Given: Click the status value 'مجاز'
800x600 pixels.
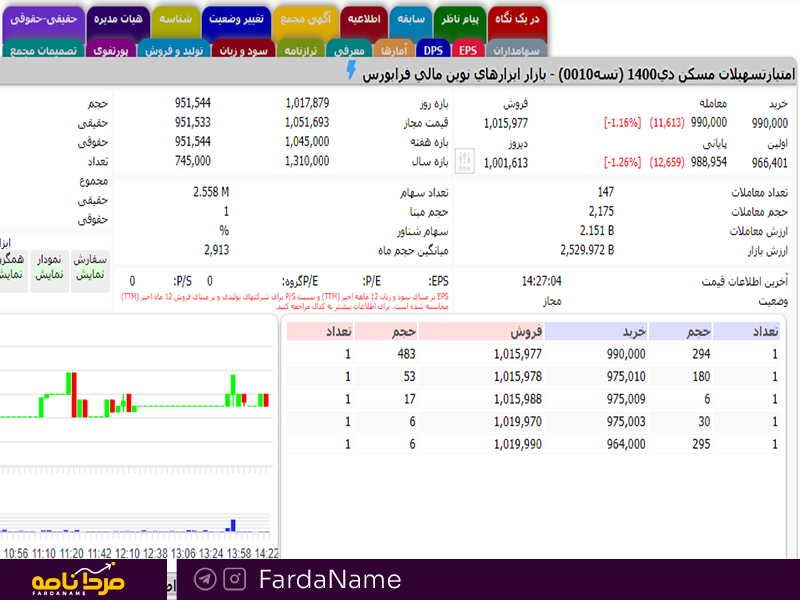Looking at the screenshot, I should [x=552, y=302].
